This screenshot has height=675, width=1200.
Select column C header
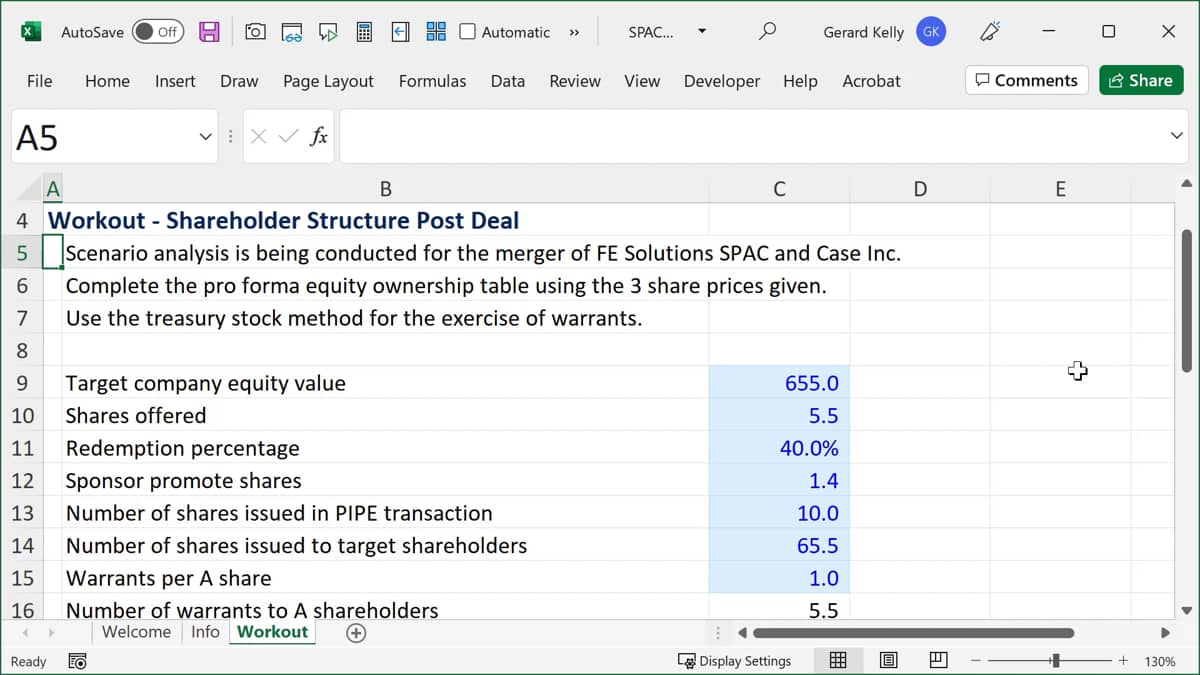(x=779, y=189)
